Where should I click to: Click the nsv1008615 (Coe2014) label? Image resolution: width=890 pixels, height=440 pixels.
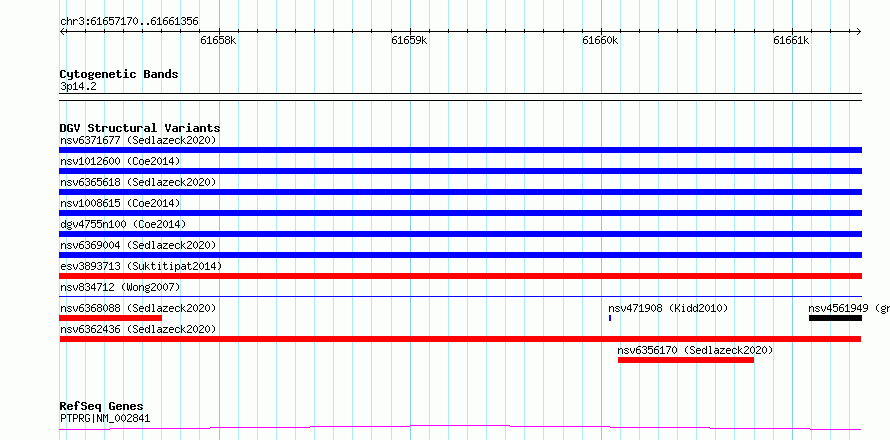(120, 203)
